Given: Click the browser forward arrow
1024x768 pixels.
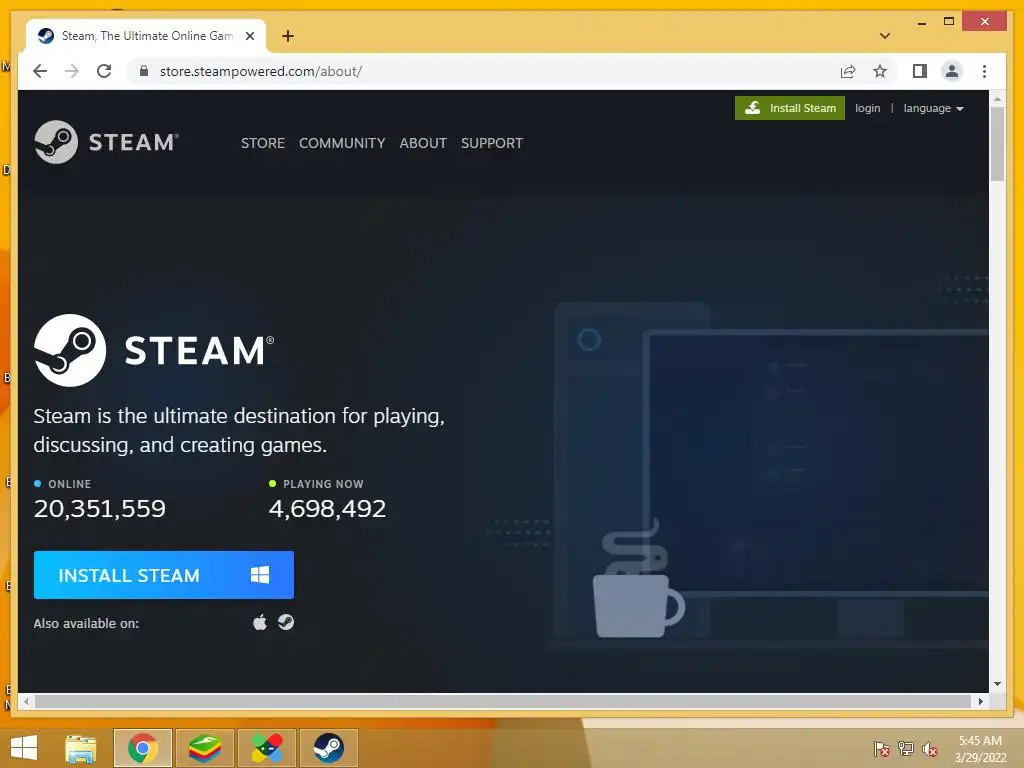Looking at the screenshot, I should [x=72, y=71].
